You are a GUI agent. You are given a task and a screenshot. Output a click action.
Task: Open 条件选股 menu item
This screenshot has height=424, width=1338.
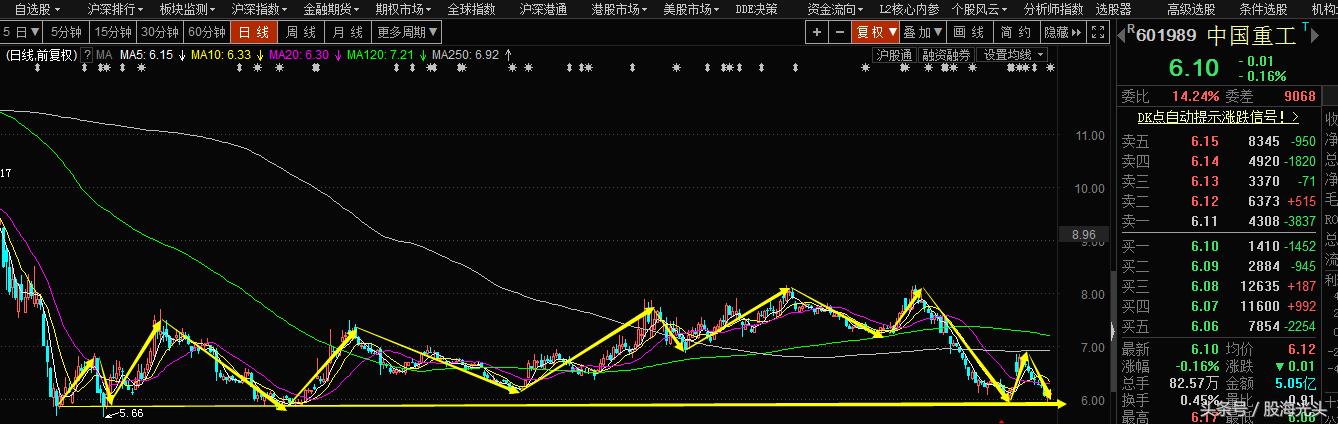coord(1263,9)
